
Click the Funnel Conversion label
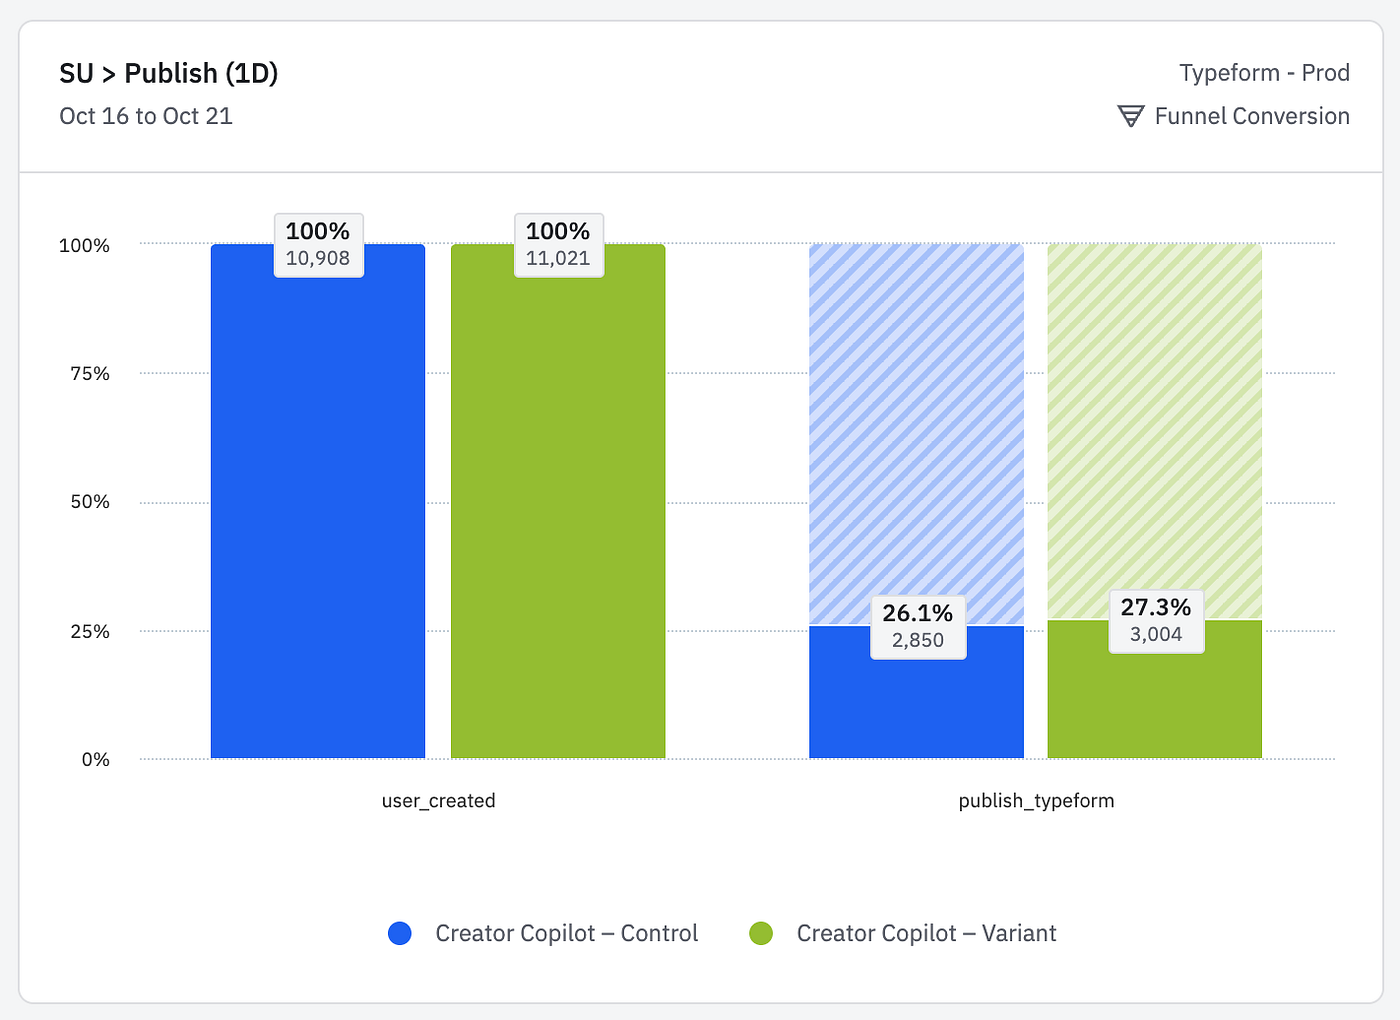click(x=1252, y=116)
